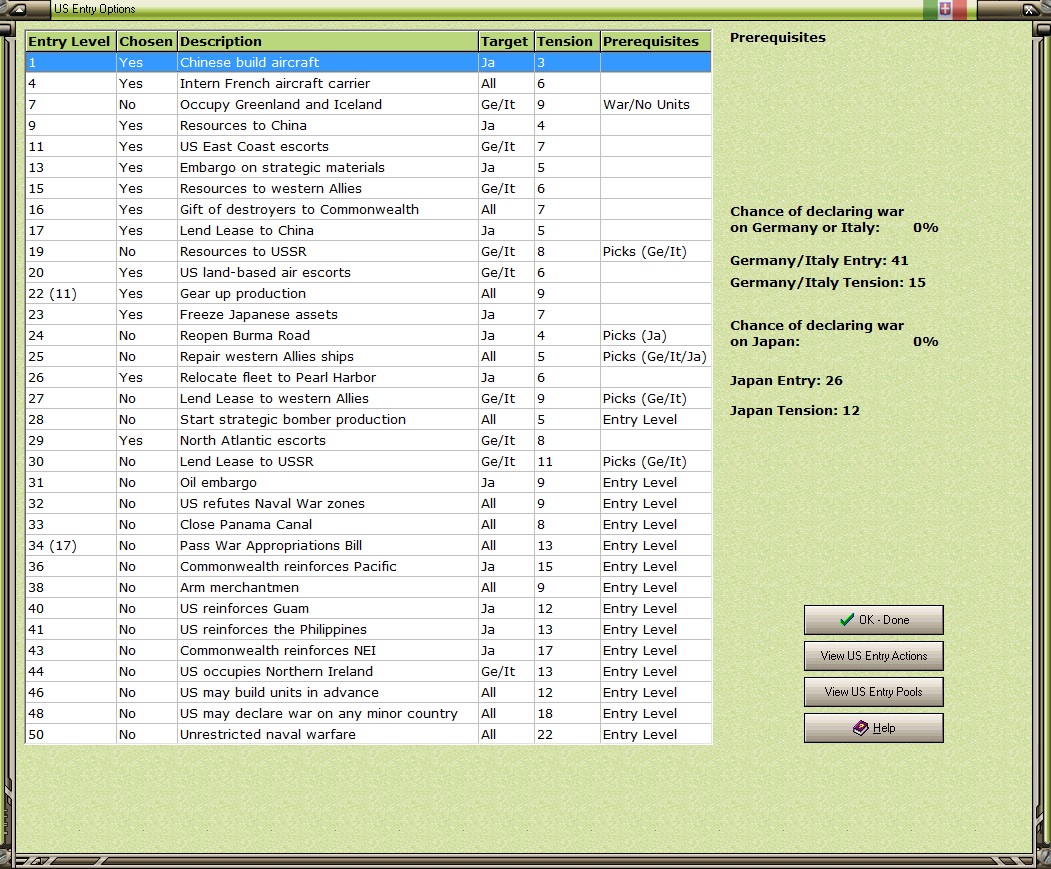The height and width of the screenshot is (869, 1051).
Task: Click tension value 22 in last row
Action: coord(567,735)
